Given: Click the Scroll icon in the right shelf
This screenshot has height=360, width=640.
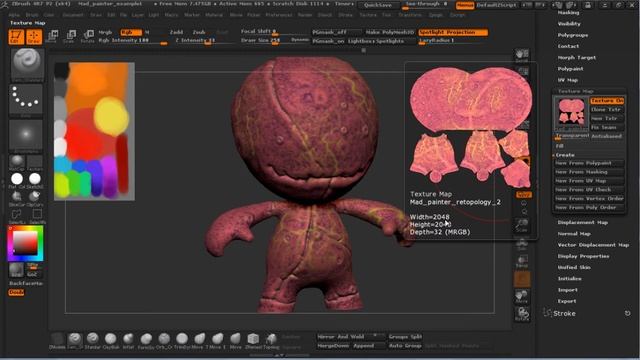Looking at the screenshot, I should (x=522, y=56).
